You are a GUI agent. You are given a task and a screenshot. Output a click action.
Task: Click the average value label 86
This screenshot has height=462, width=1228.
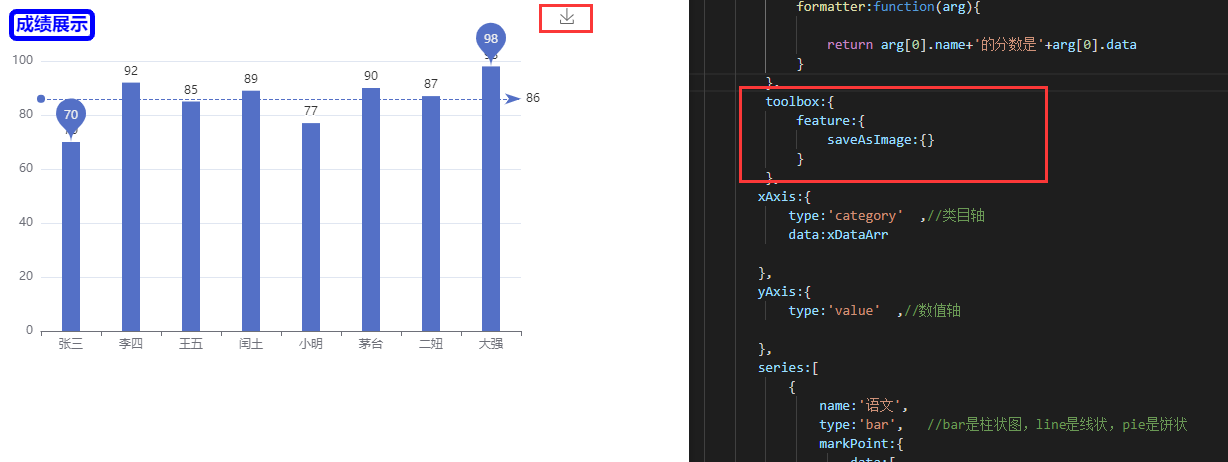(x=533, y=98)
